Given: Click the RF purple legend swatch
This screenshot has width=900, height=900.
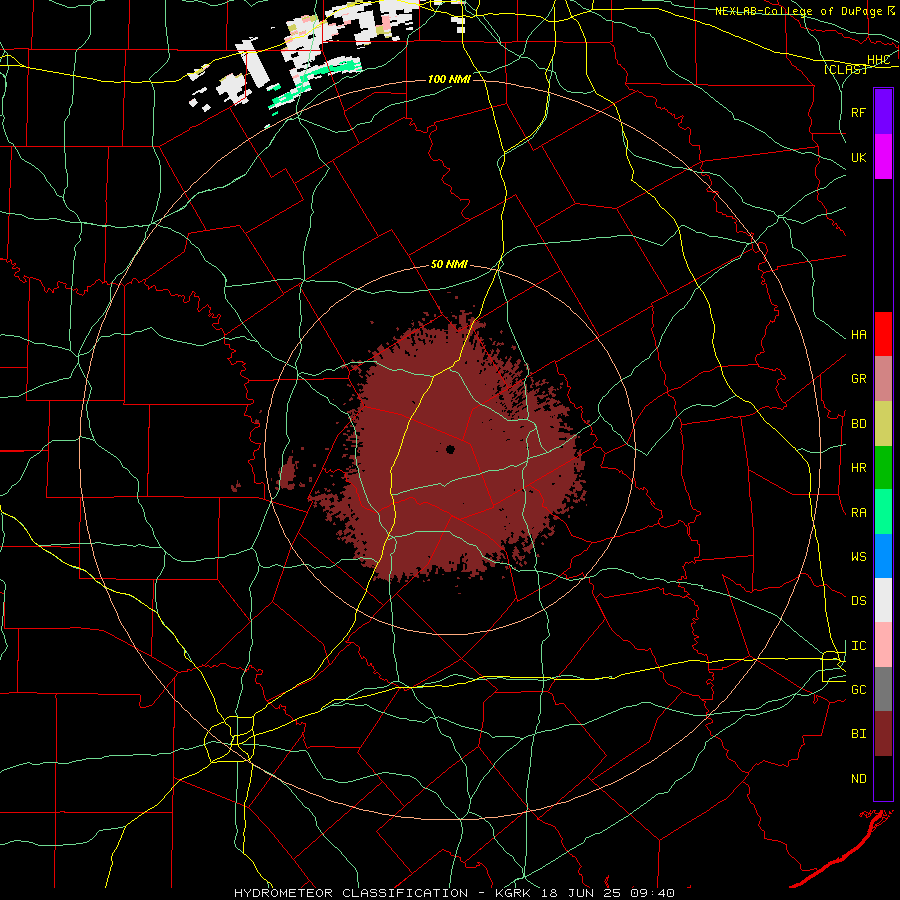Looking at the screenshot, I should coord(883,112).
